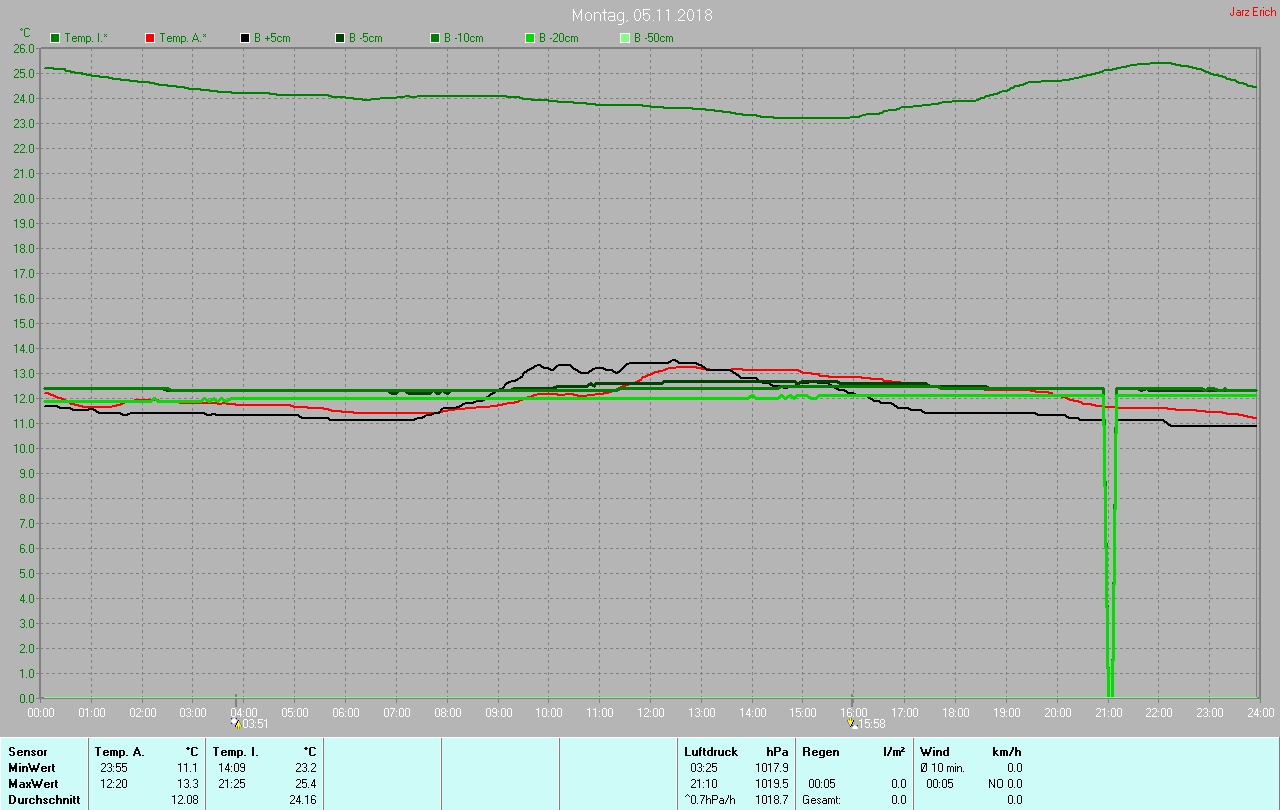Click the Wind column header
Viewport: 1280px width, 810px height.
[x=935, y=751]
